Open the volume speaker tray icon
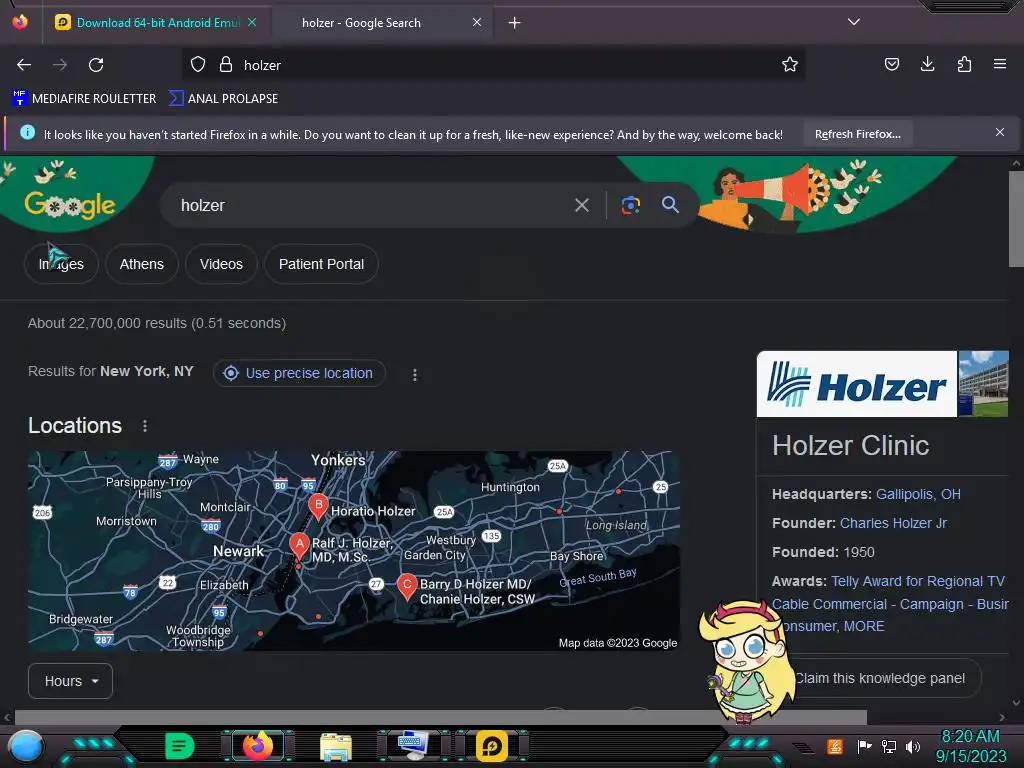This screenshot has width=1024, height=768. coord(913,746)
